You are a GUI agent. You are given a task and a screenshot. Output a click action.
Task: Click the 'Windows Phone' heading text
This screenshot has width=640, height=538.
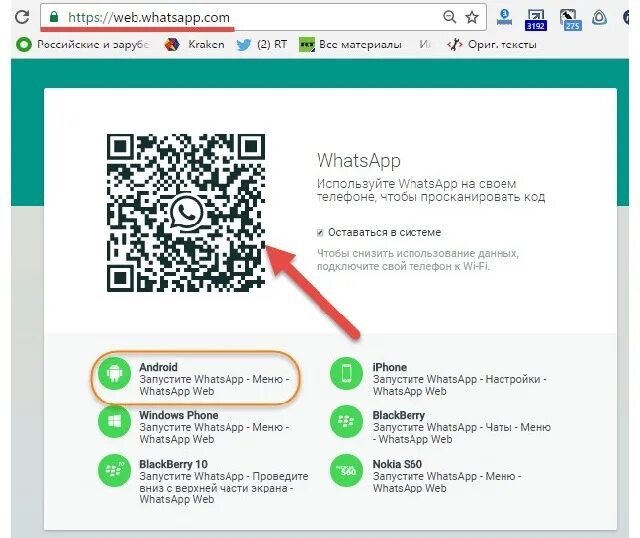[x=179, y=415]
